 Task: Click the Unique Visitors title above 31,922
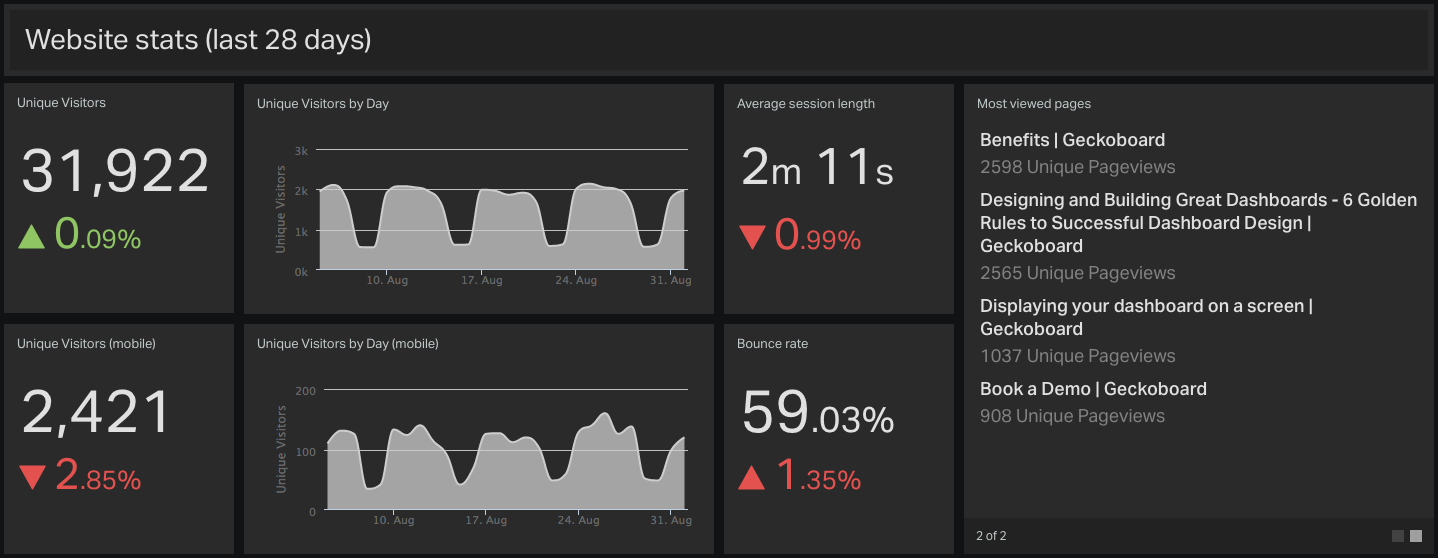click(x=61, y=103)
